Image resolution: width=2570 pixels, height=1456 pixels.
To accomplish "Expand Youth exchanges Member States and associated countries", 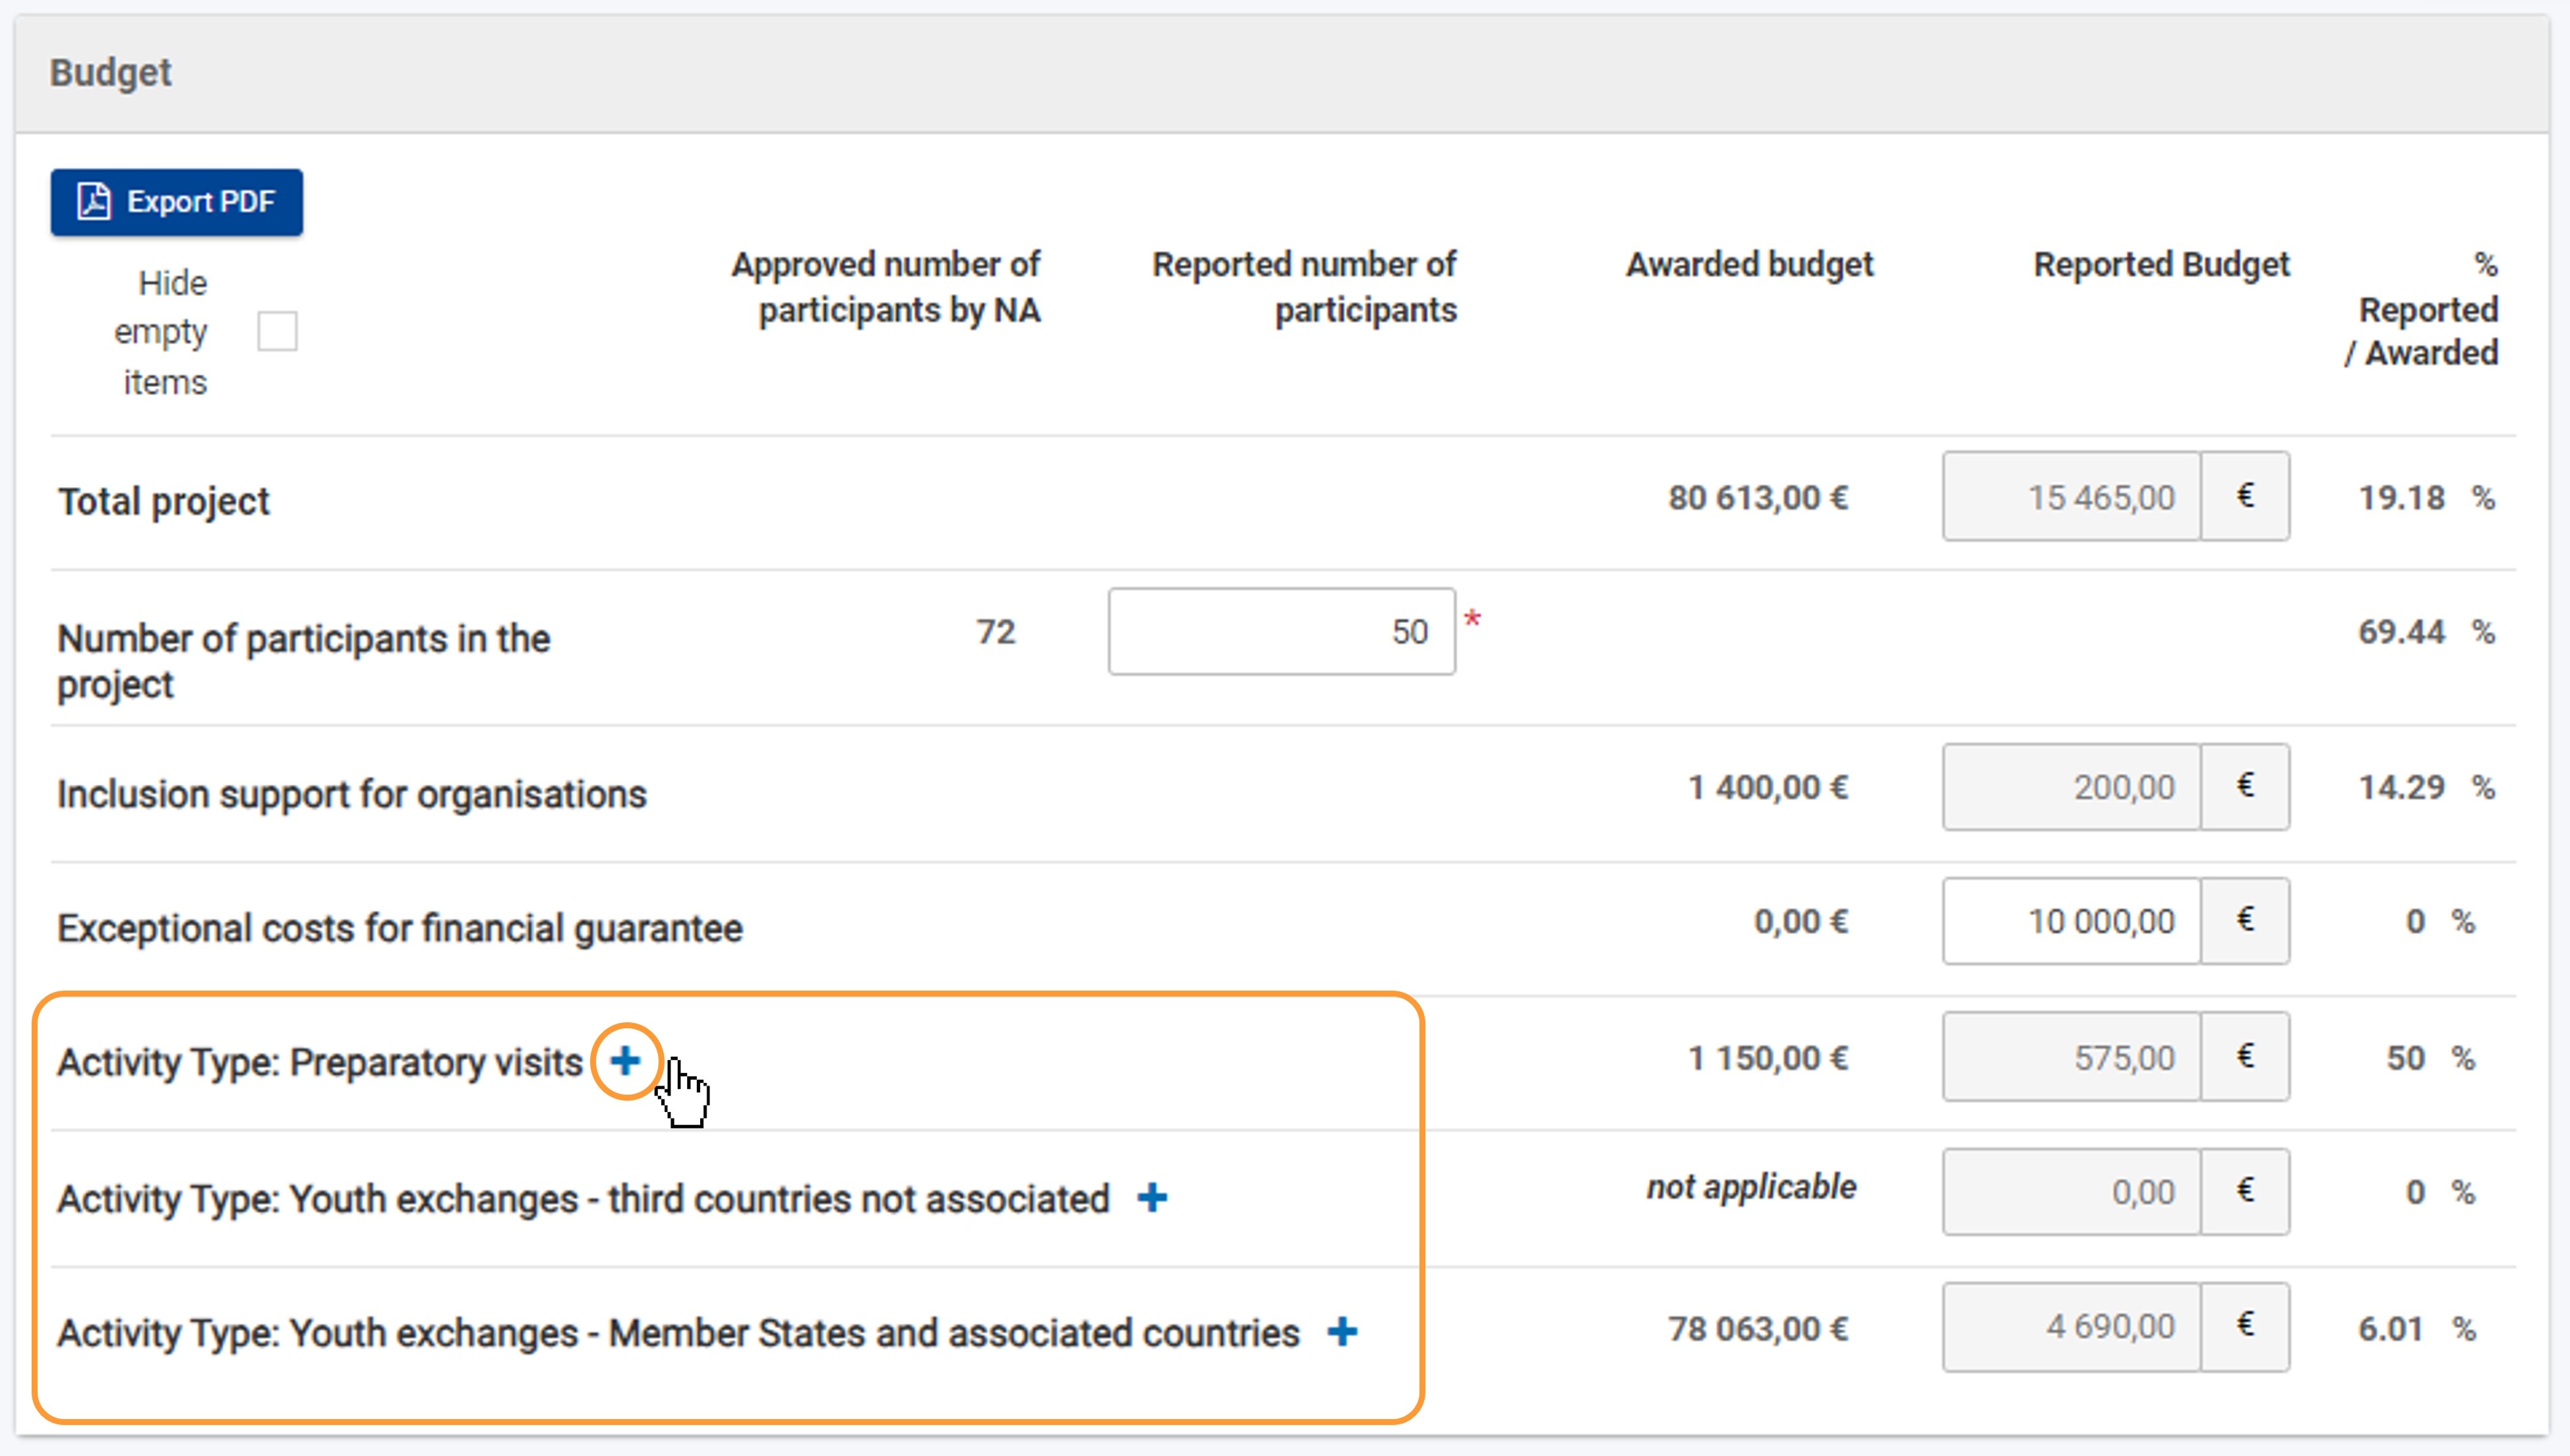I will [1342, 1331].
